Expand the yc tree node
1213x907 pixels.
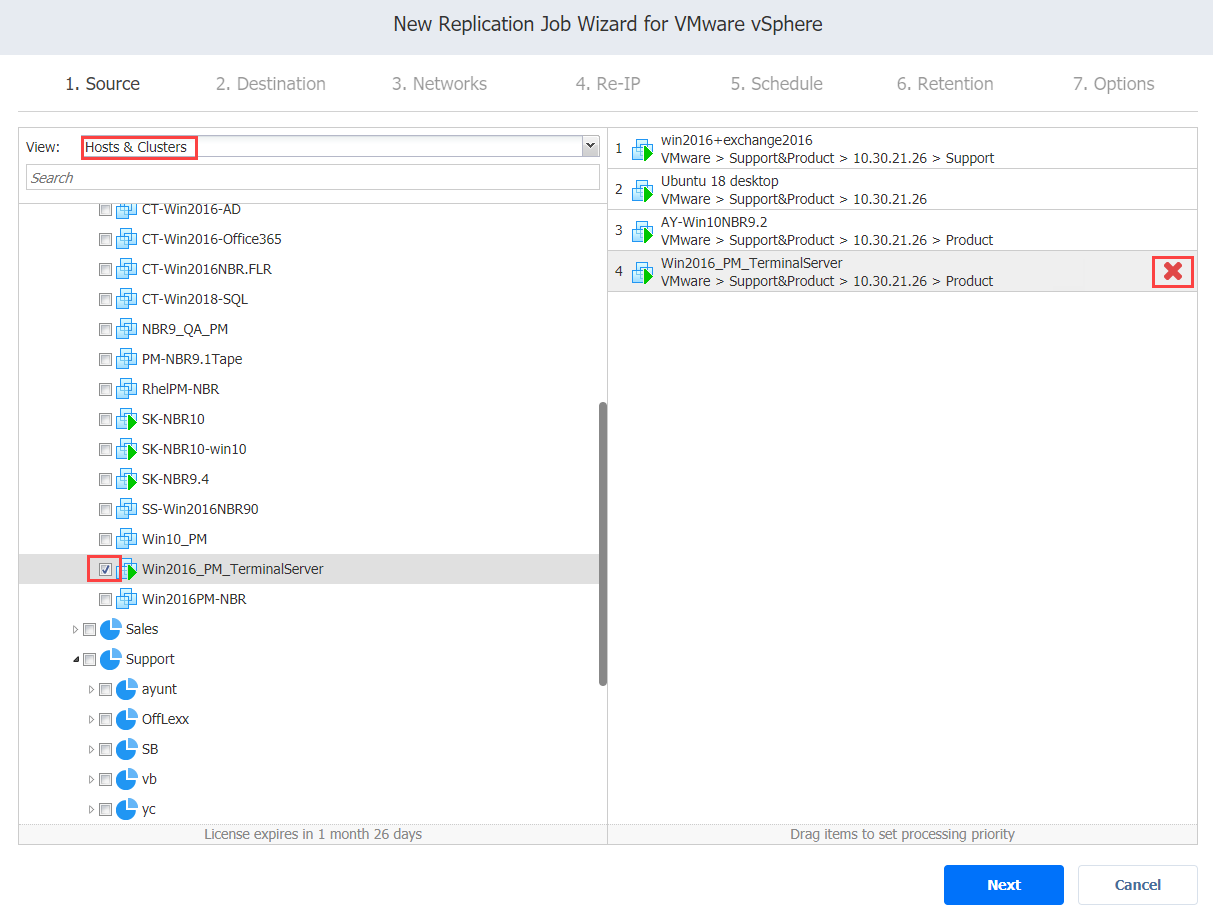click(91, 810)
